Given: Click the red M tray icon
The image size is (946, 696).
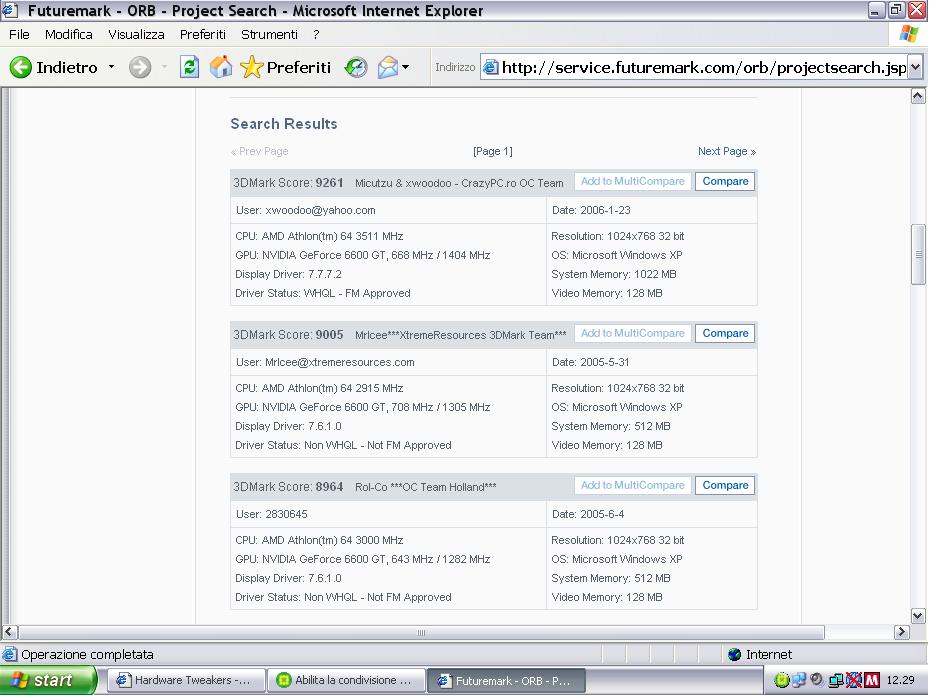Looking at the screenshot, I should coord(872,680).
